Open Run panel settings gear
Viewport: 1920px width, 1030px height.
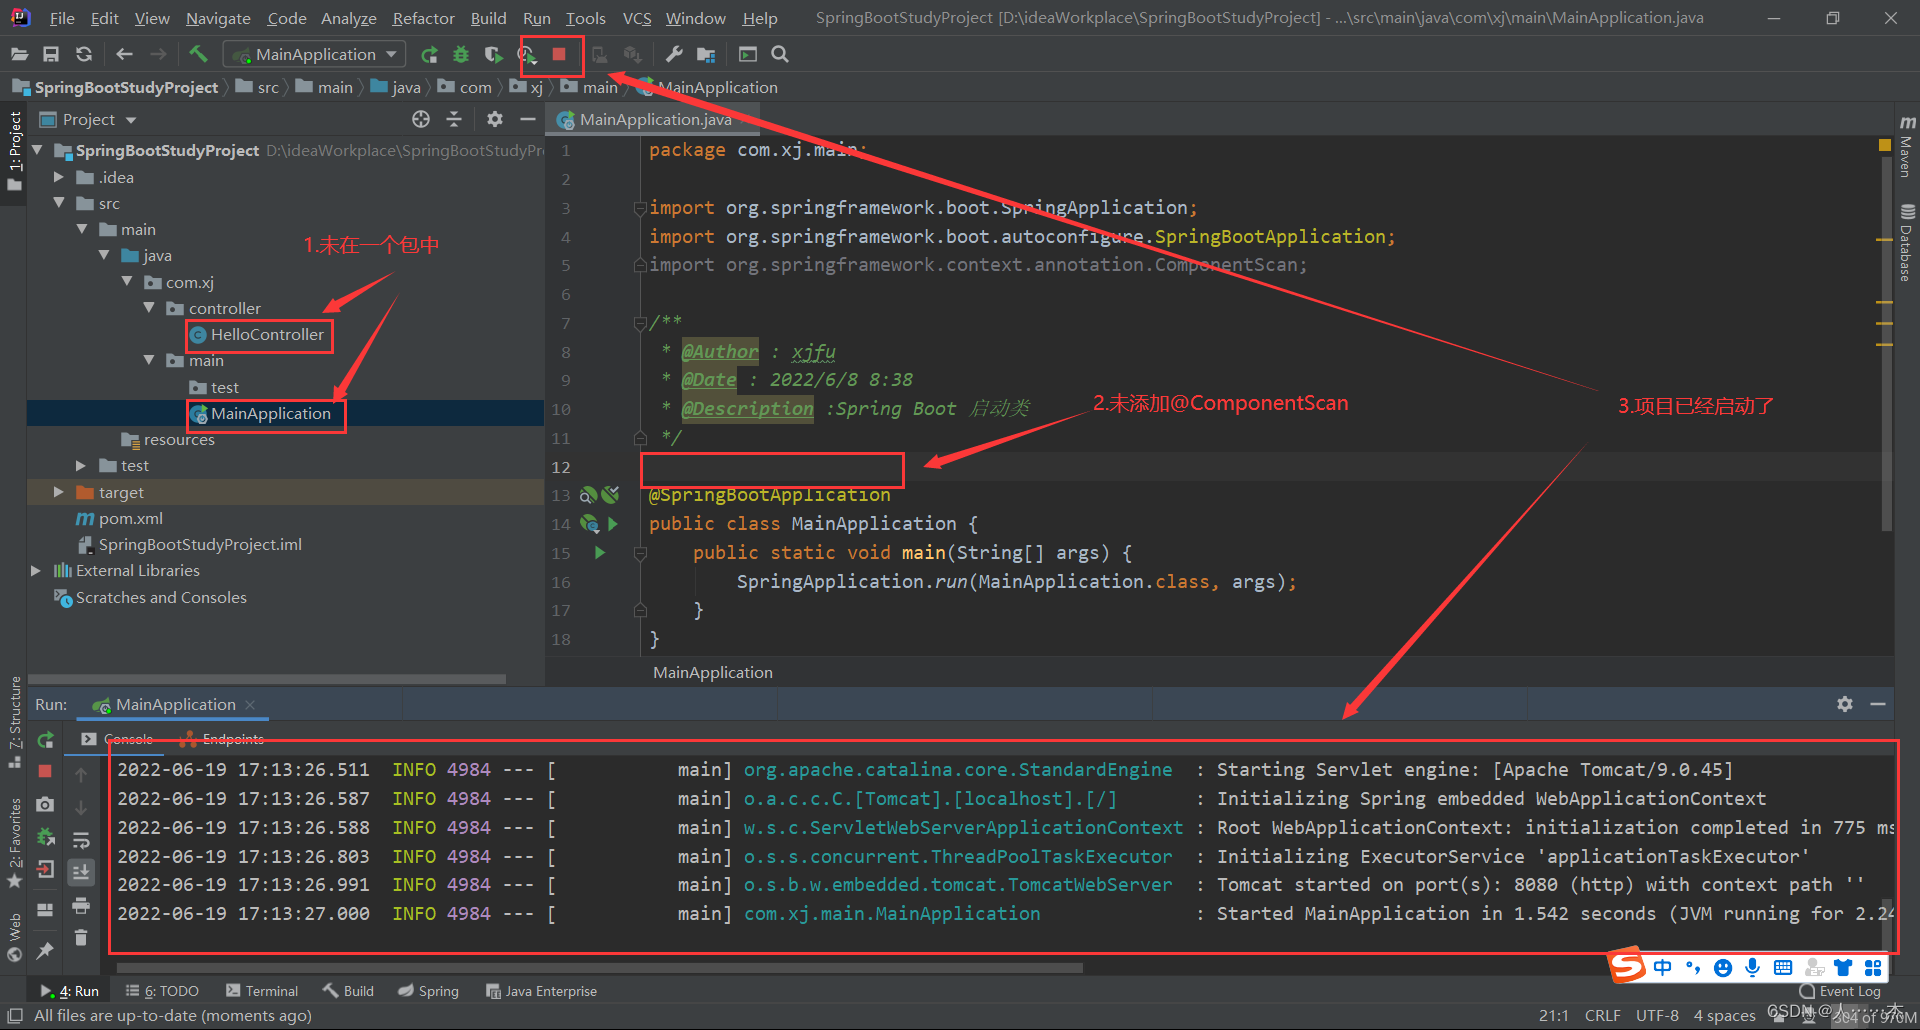pos(1845,704)
